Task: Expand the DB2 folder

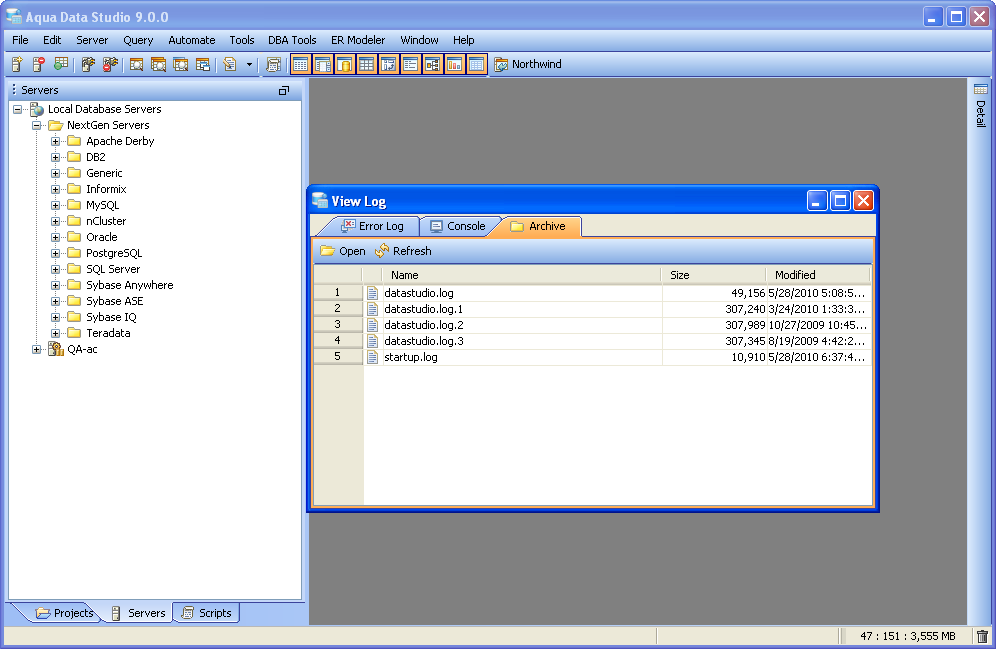Action: 56,157
